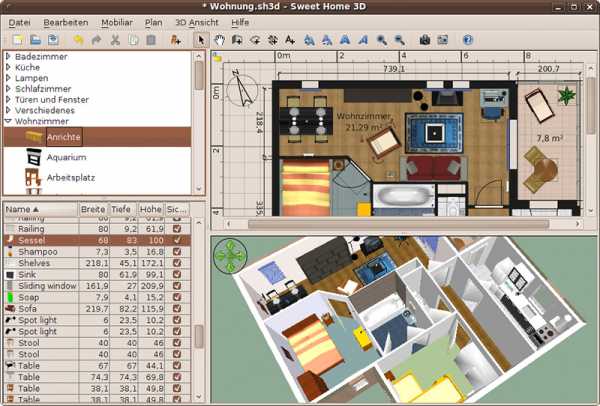
Task: Click the Create photo camera icon
Action: [x=425, y=40]
